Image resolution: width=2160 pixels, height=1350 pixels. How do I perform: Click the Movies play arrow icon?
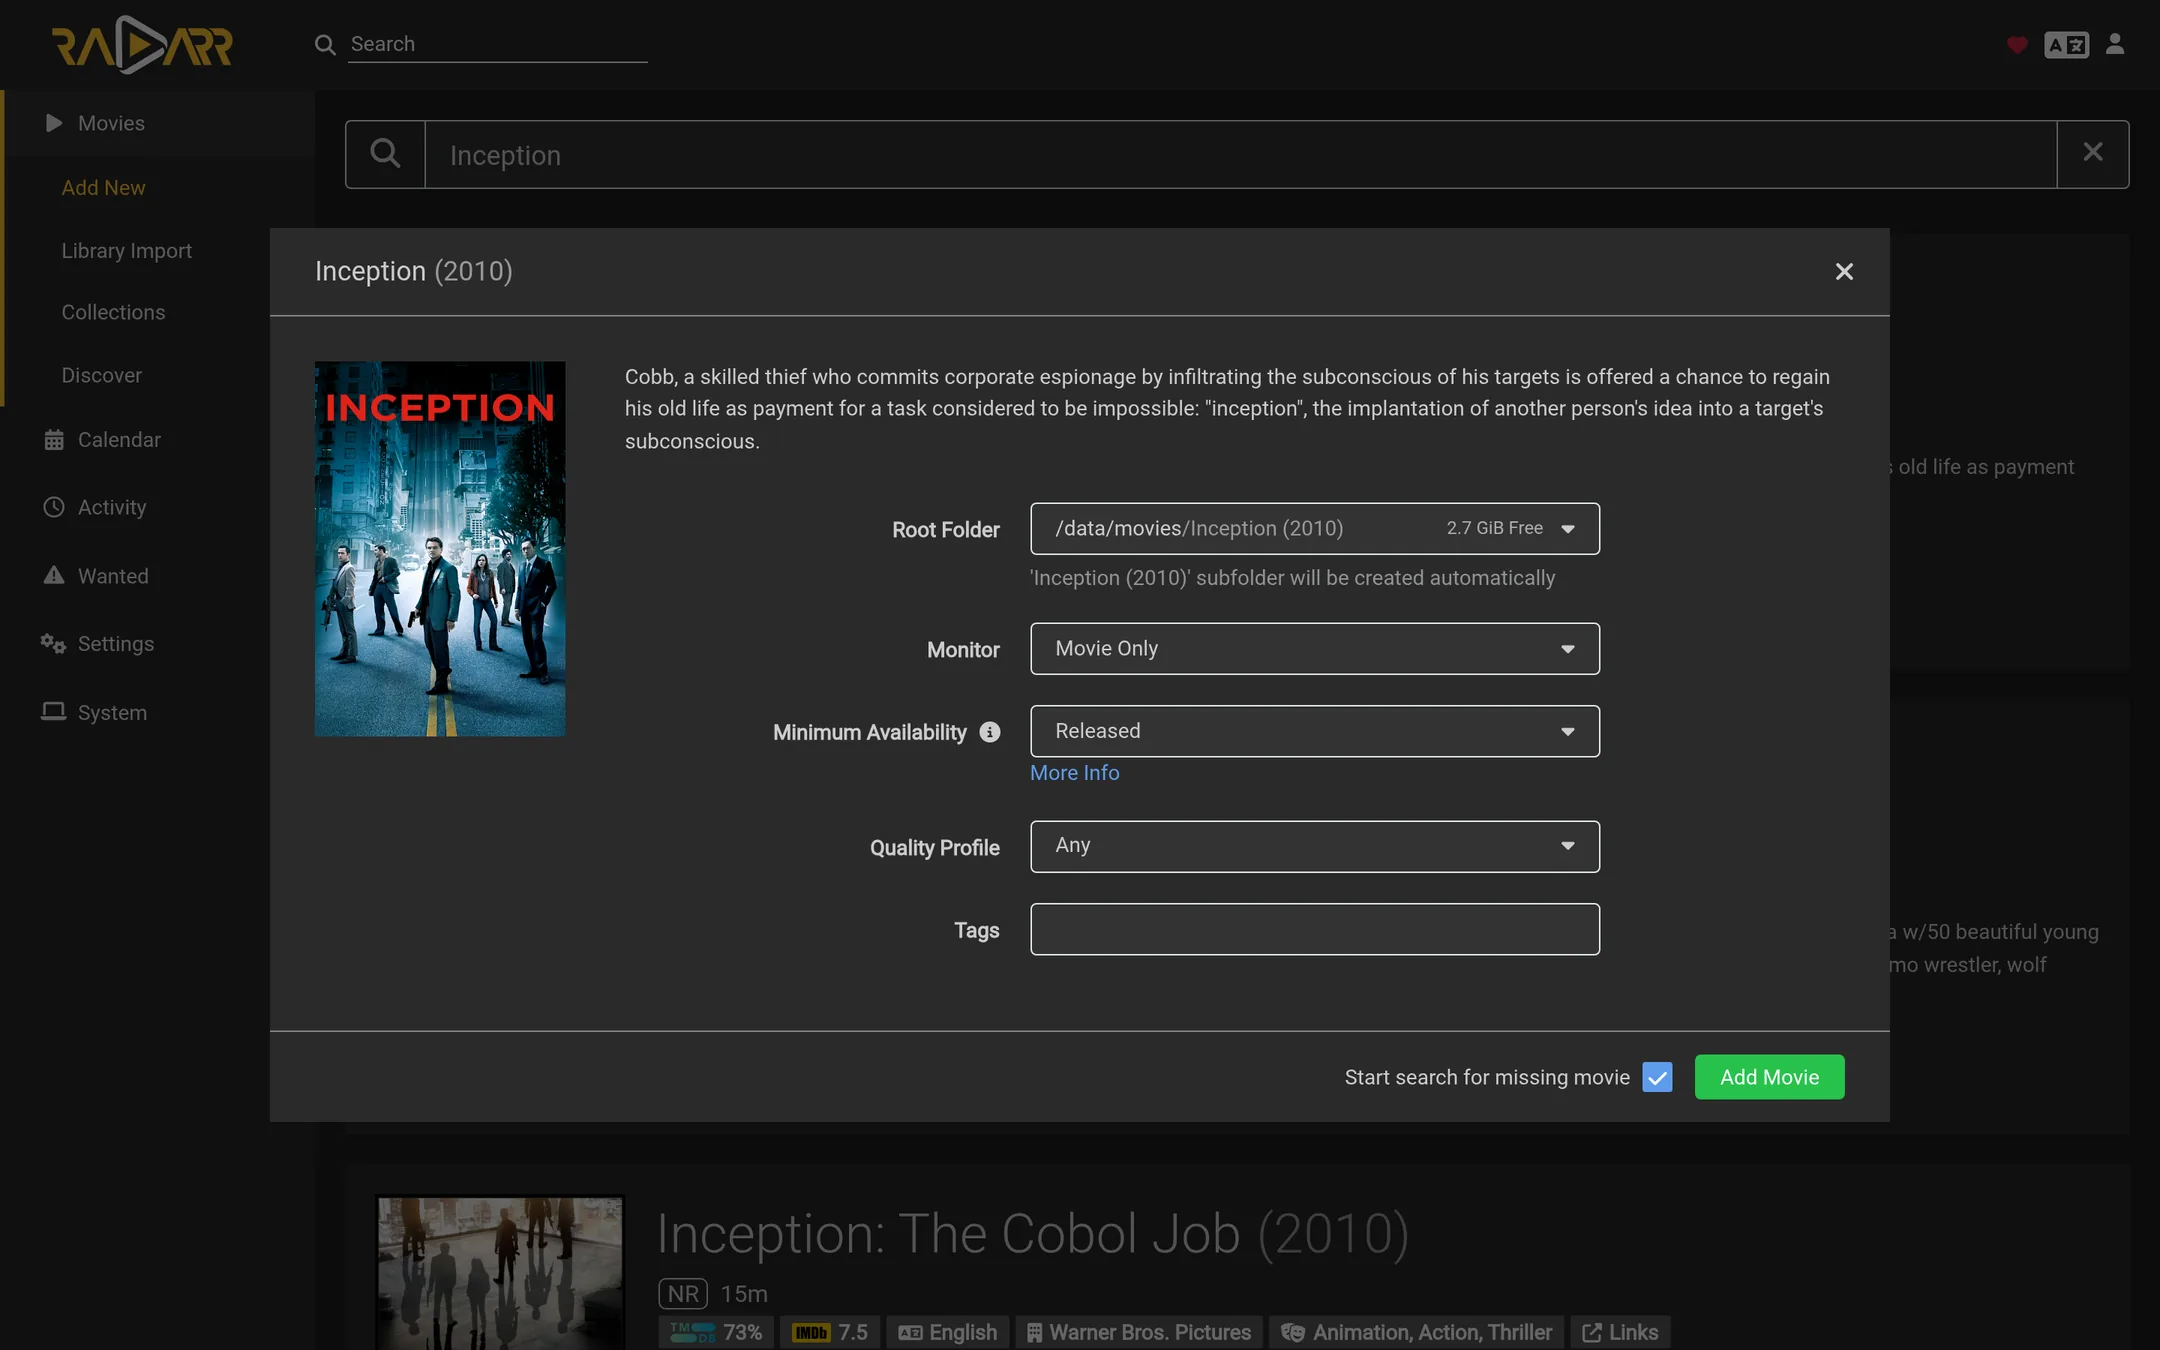point(54,123)
